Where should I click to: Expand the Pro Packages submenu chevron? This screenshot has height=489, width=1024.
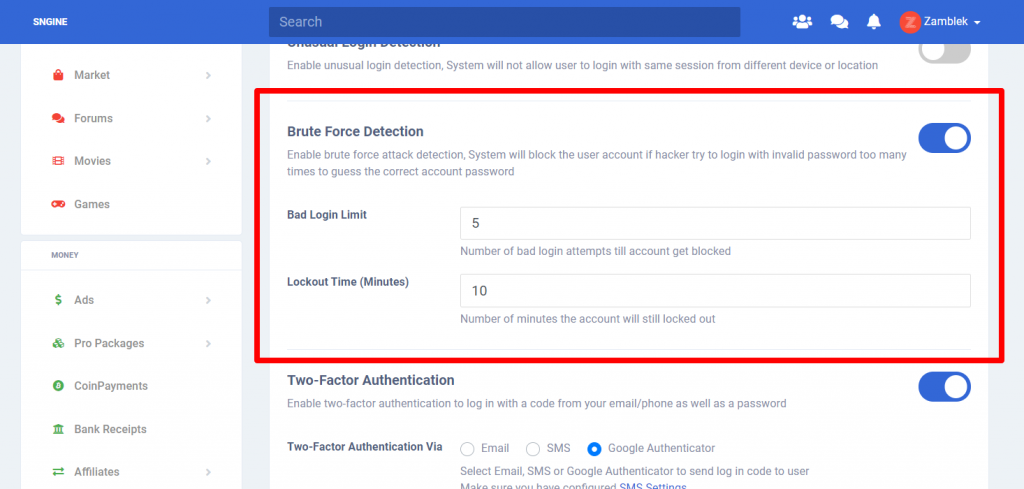tap(208, 343)
